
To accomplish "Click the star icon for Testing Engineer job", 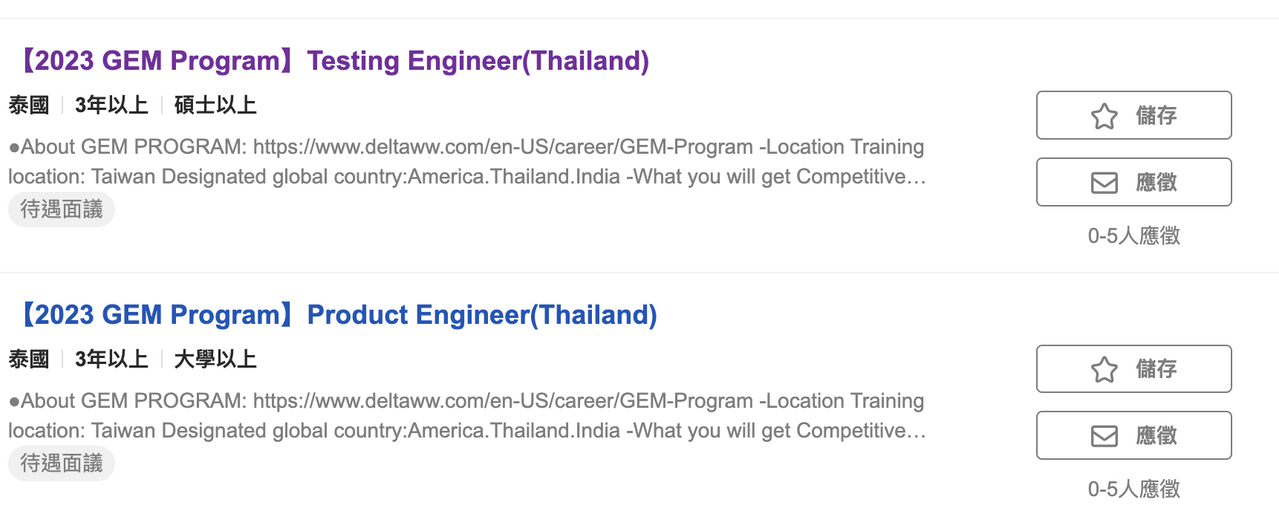I will (1104, 116).
